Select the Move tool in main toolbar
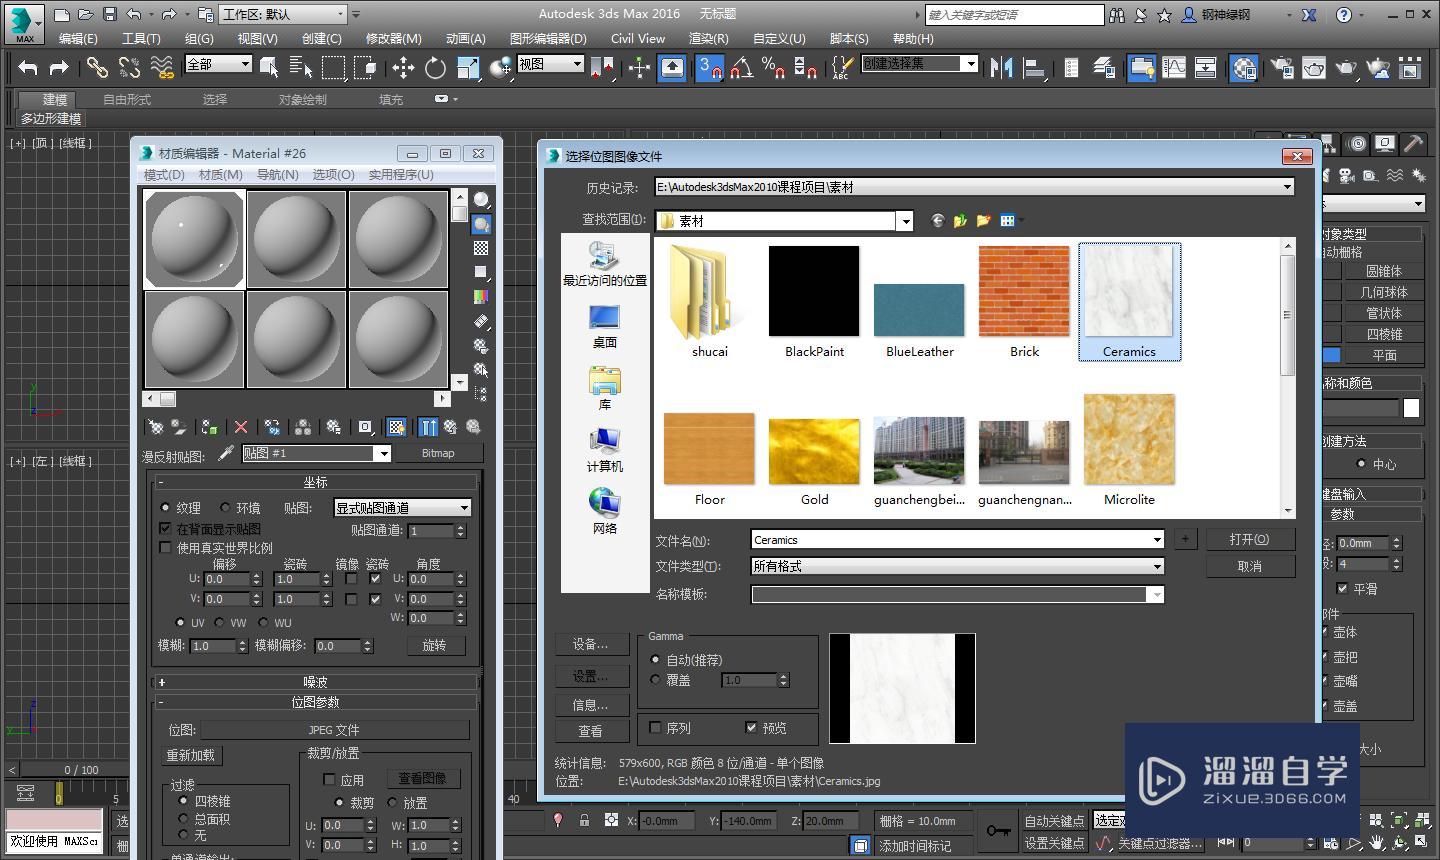 (403, 67)
